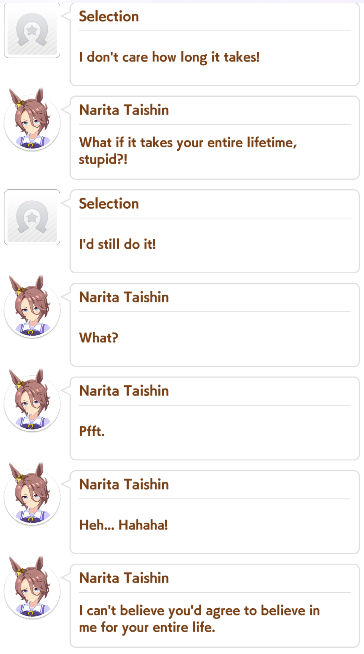Click Narita Taishin's avatar next to "What?"
The image size is (364, 654).
32,307
